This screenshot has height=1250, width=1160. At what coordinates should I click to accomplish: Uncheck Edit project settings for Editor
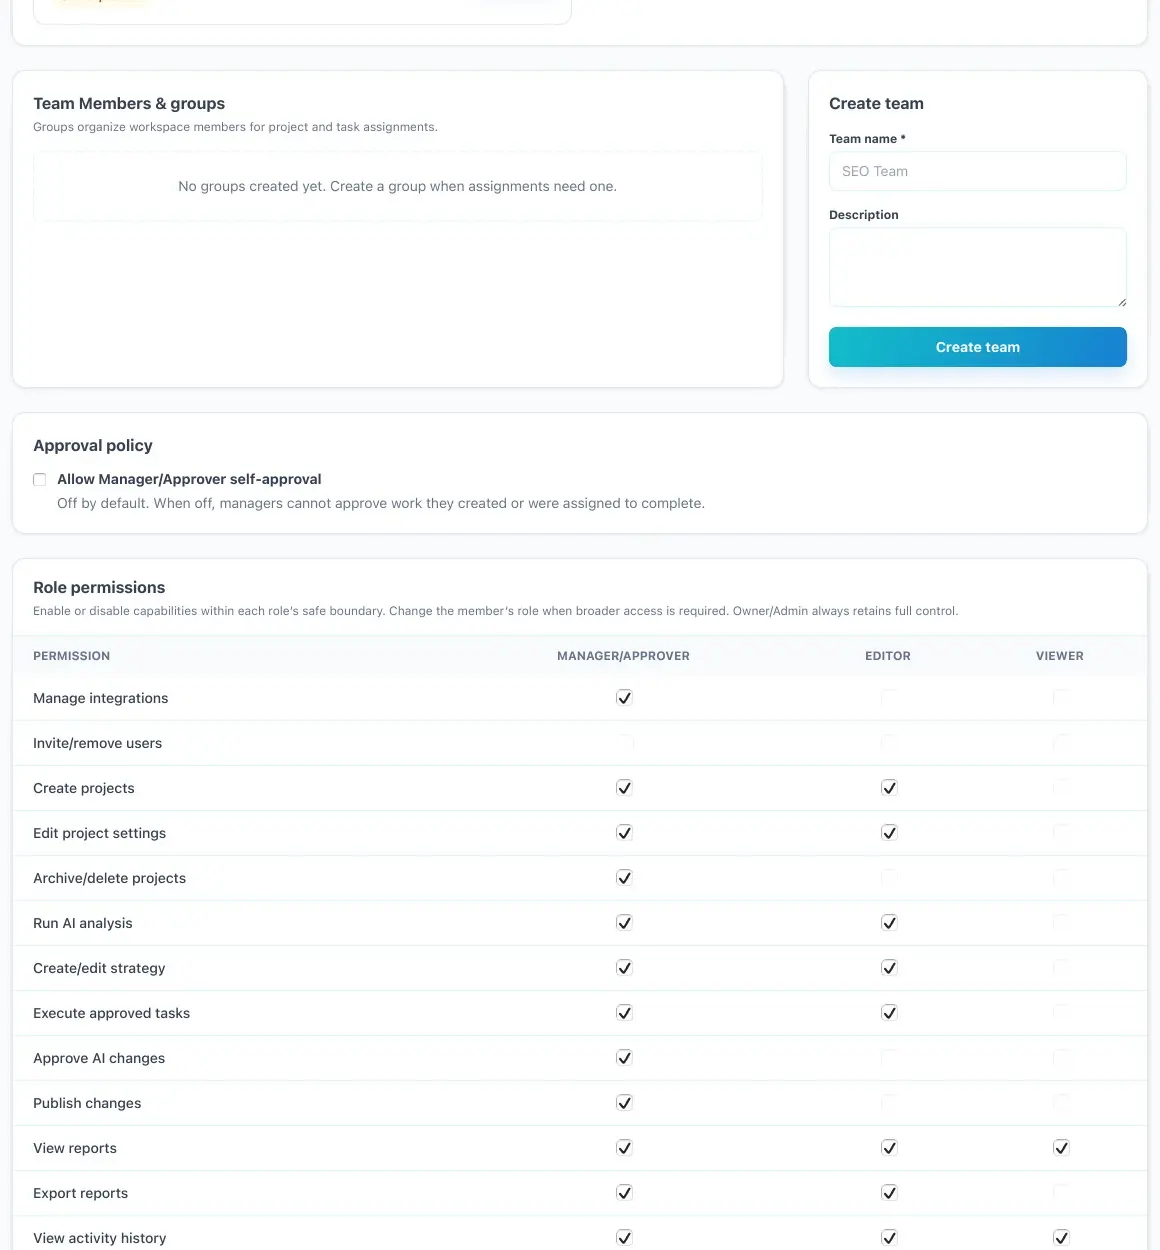(x=889, y=833)
